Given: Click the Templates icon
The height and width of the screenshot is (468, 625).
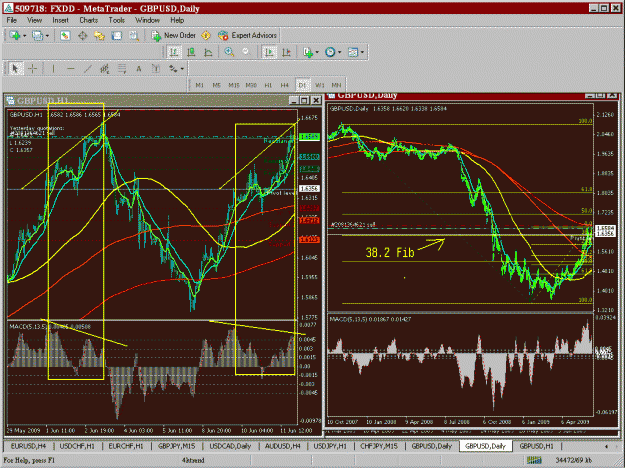Looking at the screenshot, I should [353, 52].
